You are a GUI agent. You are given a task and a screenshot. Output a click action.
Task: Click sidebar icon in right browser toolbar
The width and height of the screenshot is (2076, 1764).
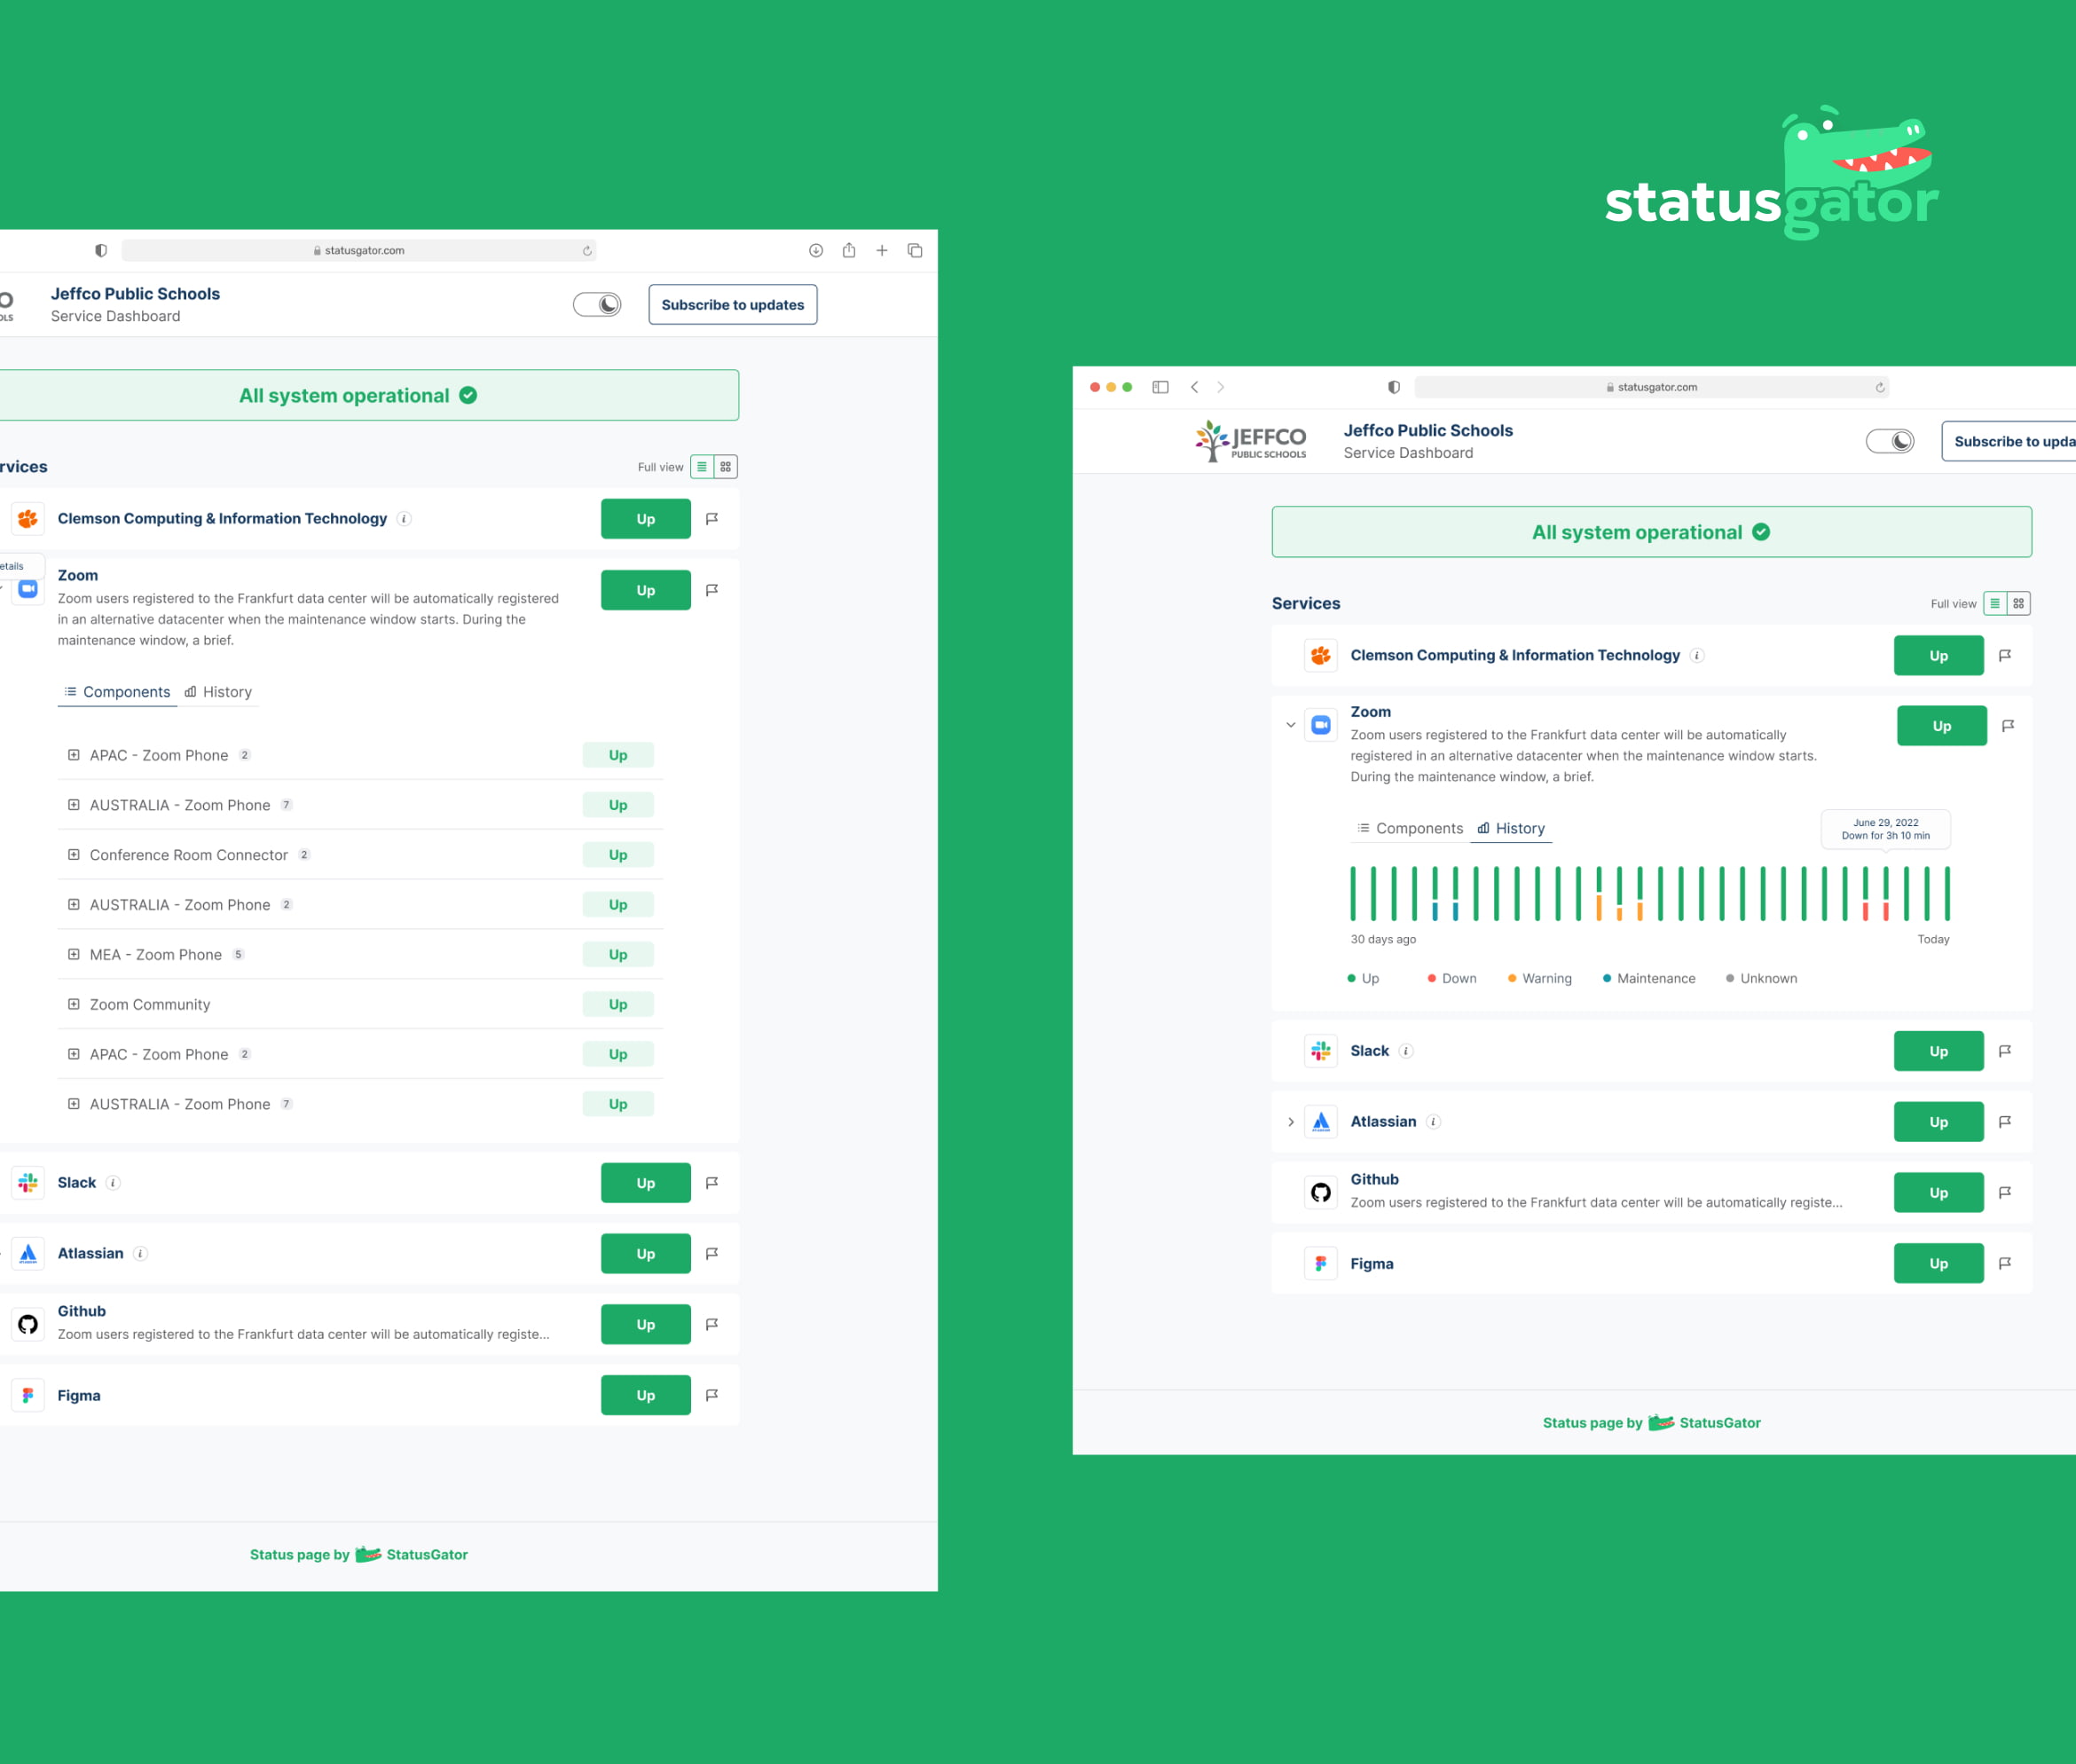click(x=1161, y=387)
